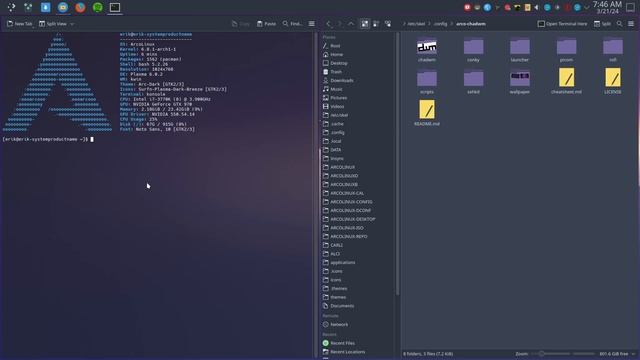Click the Places panel scrollbar
Image resolution: width=640 pixels, height=360 pixels.
point(398,163)
